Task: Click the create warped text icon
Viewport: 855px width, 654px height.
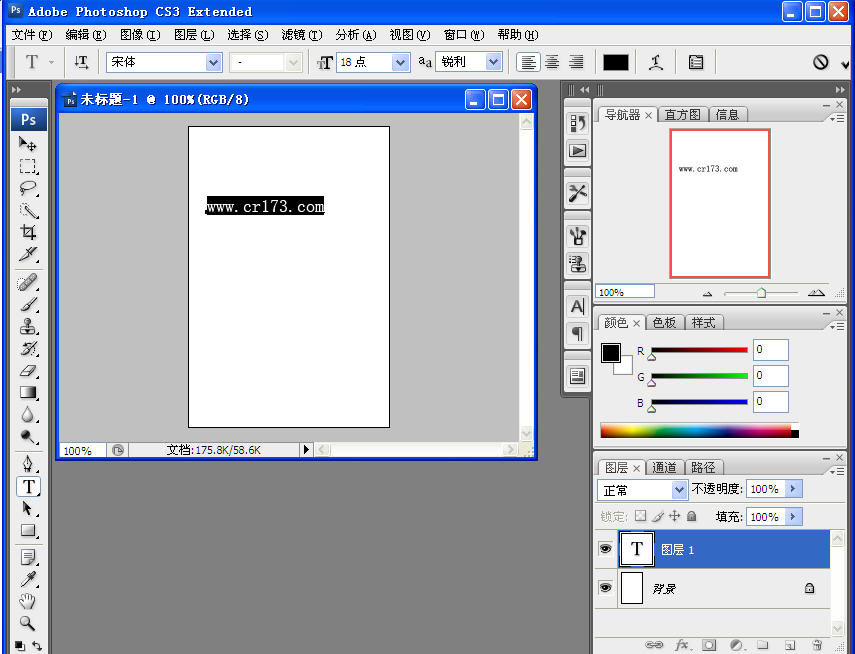Action: click(x=656, y=62)
